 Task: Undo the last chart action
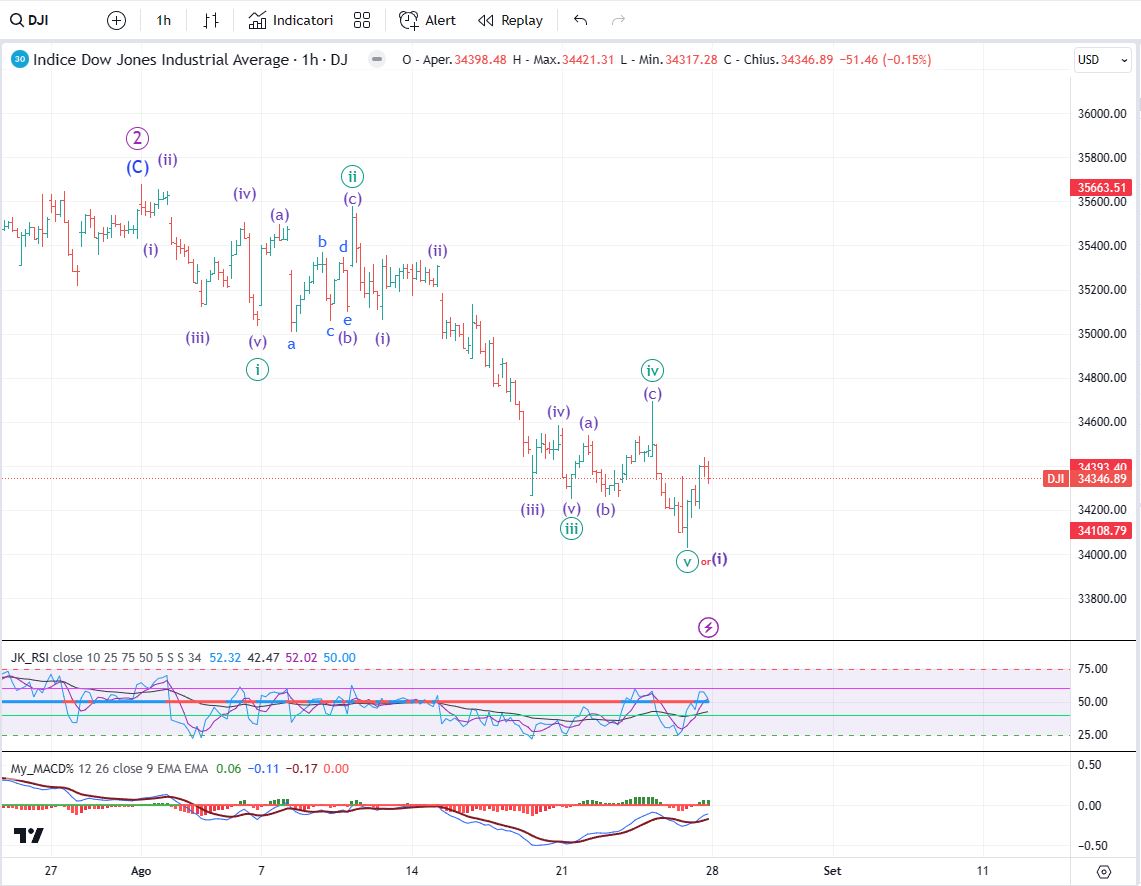click(x=581, y=20)
